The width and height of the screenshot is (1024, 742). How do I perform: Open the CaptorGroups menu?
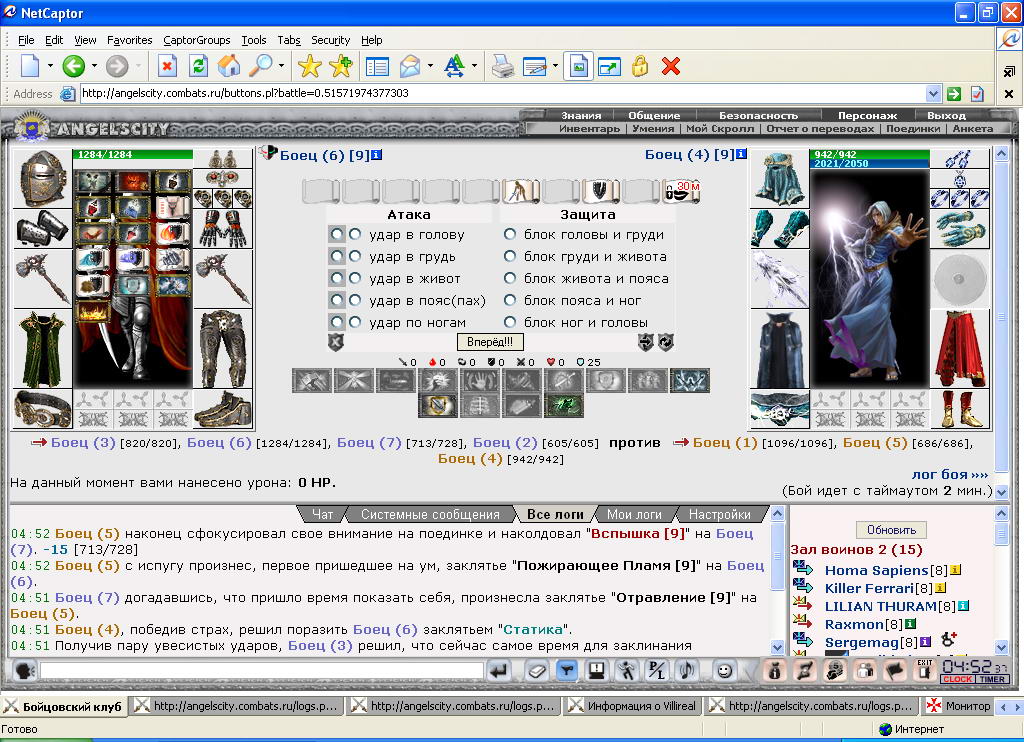coord(197,40)
